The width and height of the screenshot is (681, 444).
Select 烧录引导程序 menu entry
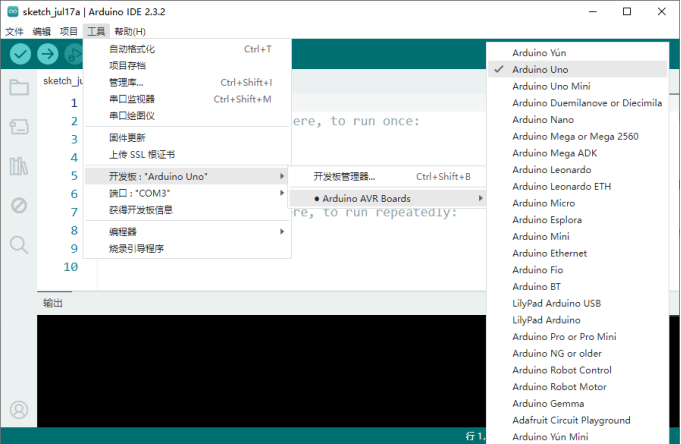pyautogui.click(x=187, y=249)
